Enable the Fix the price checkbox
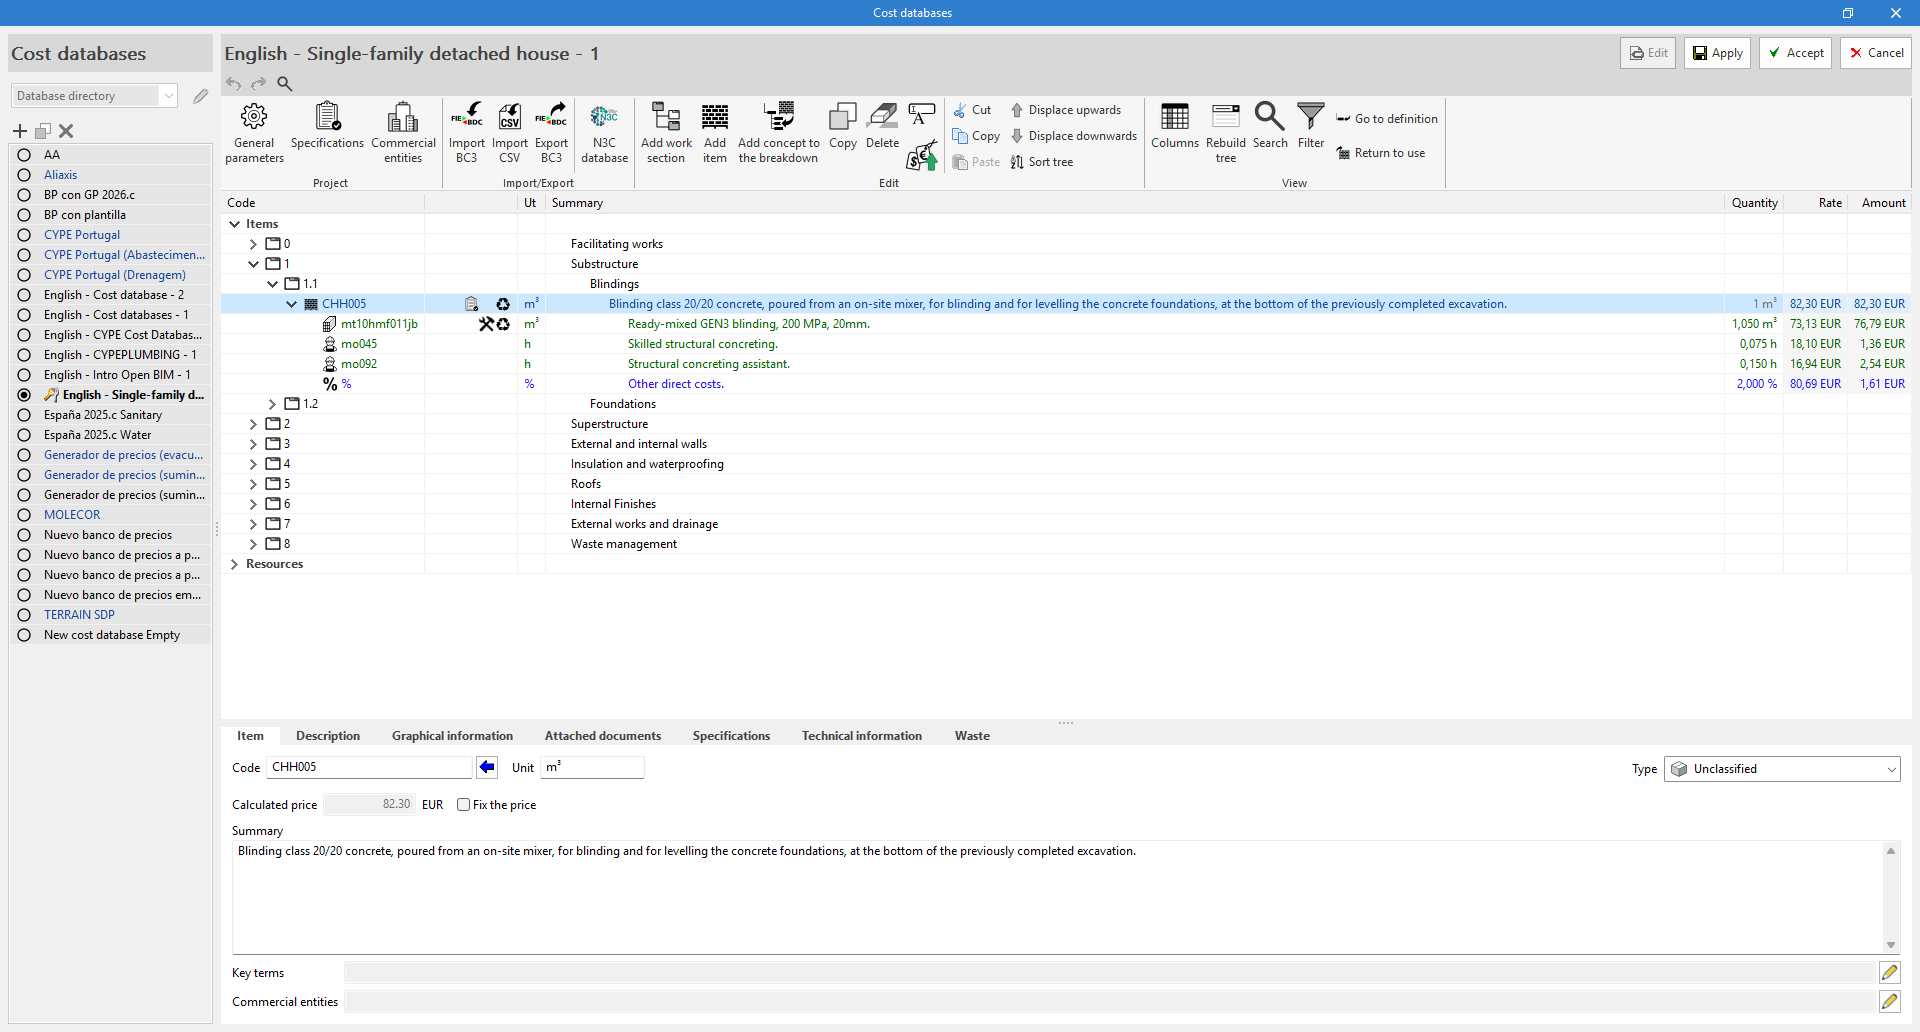The image size is (1920, 1032). tap(464, 805)
